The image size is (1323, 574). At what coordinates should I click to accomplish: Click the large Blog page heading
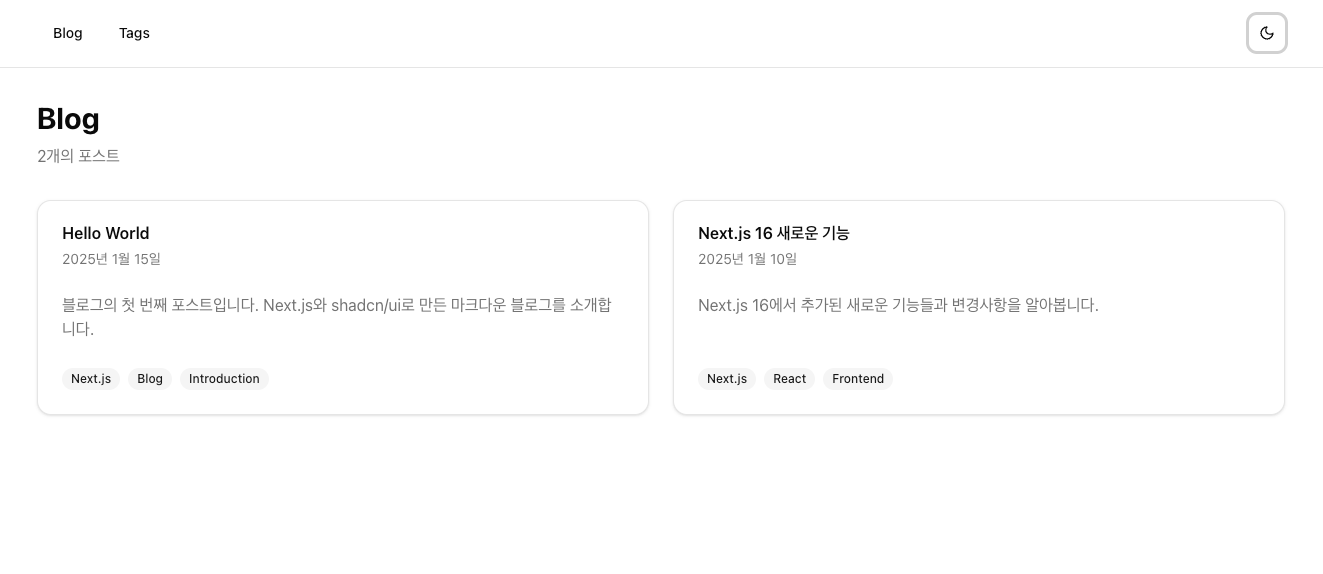68,119
